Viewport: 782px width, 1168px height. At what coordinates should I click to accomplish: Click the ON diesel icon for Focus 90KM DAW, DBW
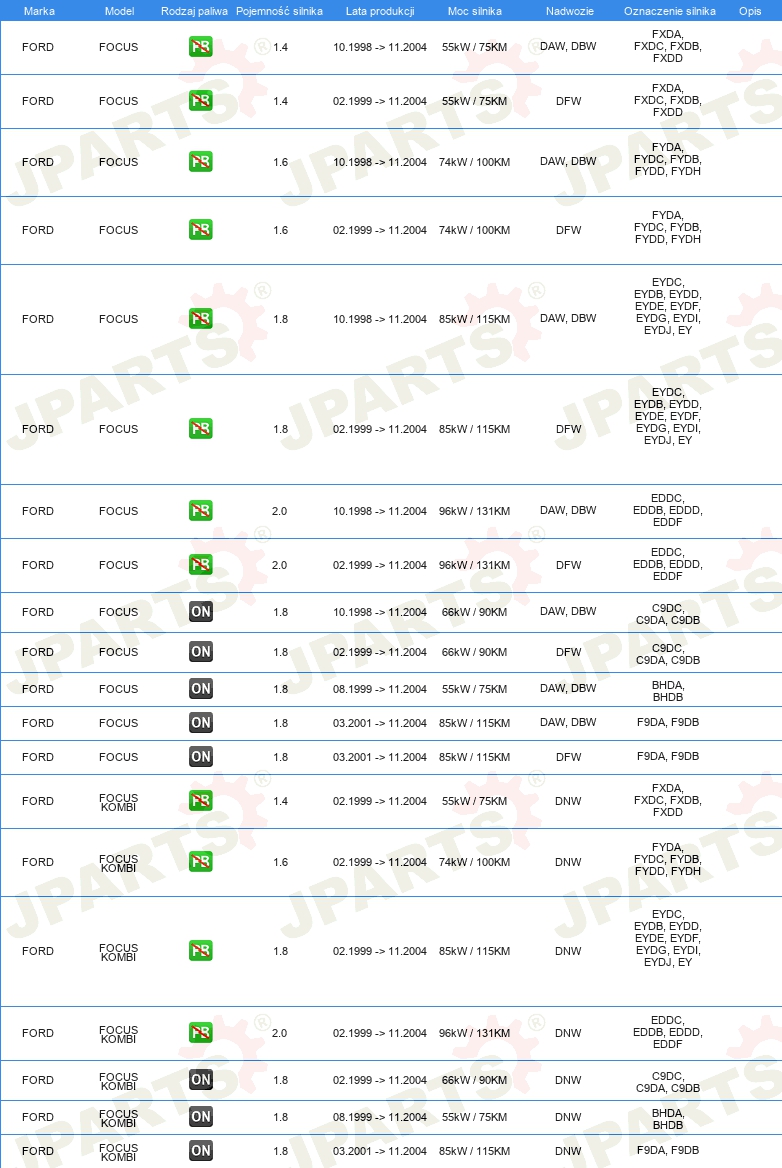click(200, 612)
